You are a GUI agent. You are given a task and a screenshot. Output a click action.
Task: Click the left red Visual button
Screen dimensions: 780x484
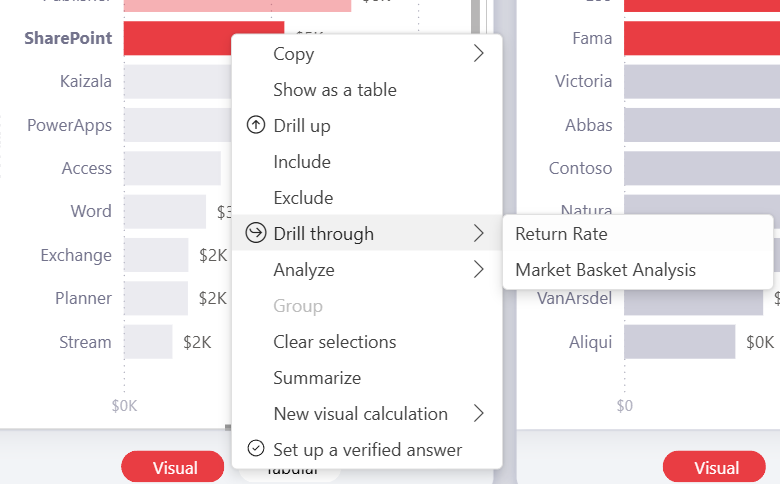pyautogui.click(x=173, y=467)
